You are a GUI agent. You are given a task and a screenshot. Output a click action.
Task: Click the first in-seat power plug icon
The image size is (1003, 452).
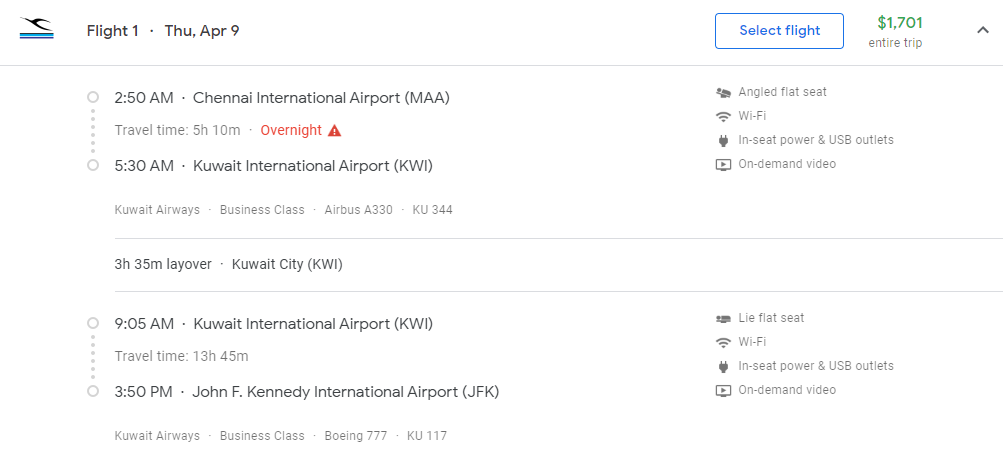click(723, 141)
